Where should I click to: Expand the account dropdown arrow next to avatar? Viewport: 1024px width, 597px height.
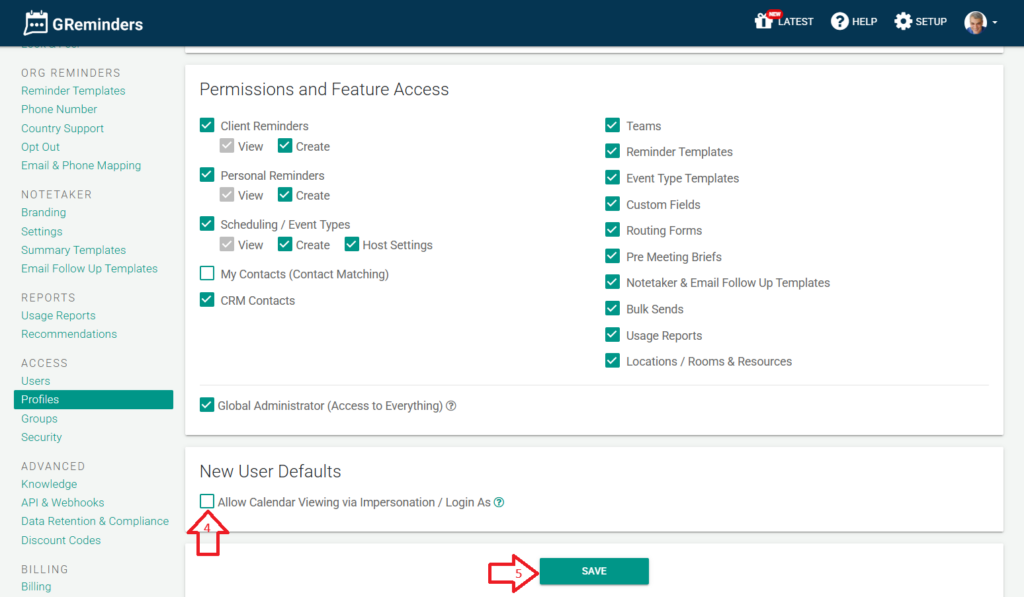pos(995,23)
